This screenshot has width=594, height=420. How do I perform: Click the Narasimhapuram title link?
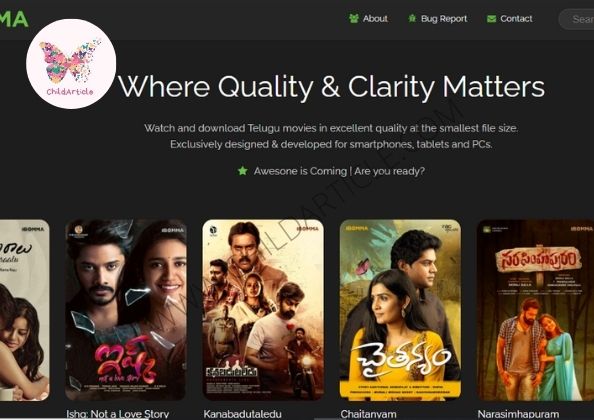[x=518, y=414]
